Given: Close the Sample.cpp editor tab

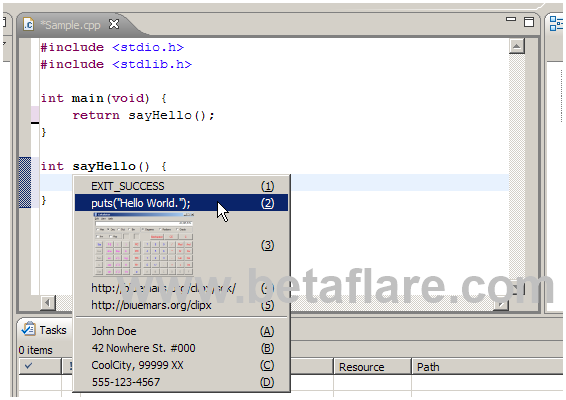Looking at the screenshot, I should [x=114, y=24].
